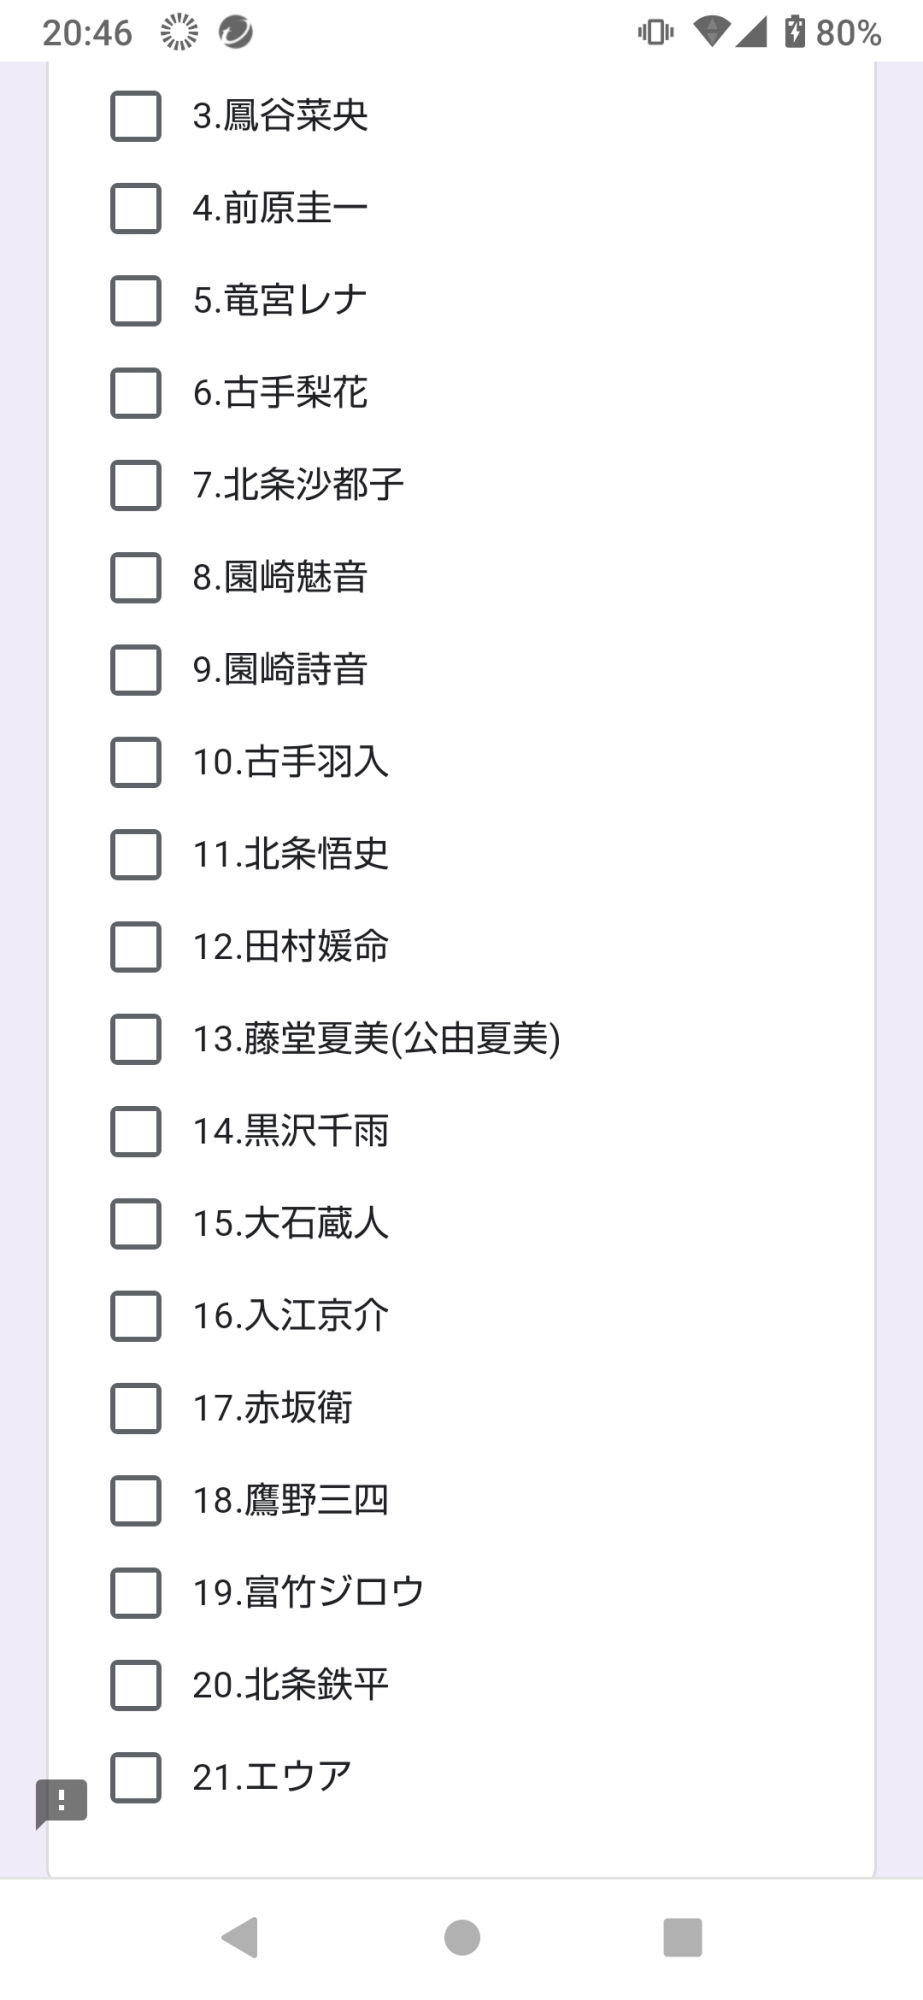This screenshot has height=2000, width=923.
Task: Enable the 8.園崎魅音 checkbox
Action: [136, 578]
